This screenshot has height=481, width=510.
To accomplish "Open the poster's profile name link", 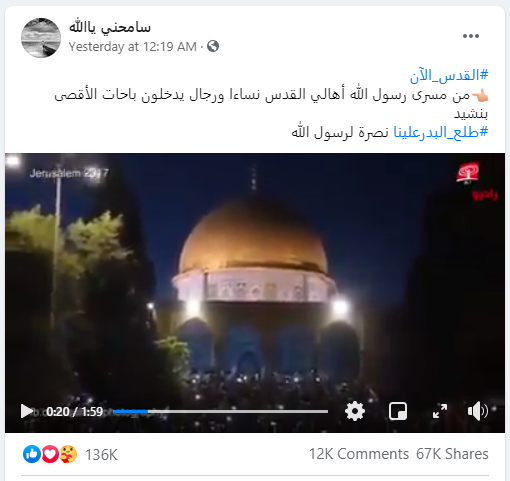I will click(110, 27).
